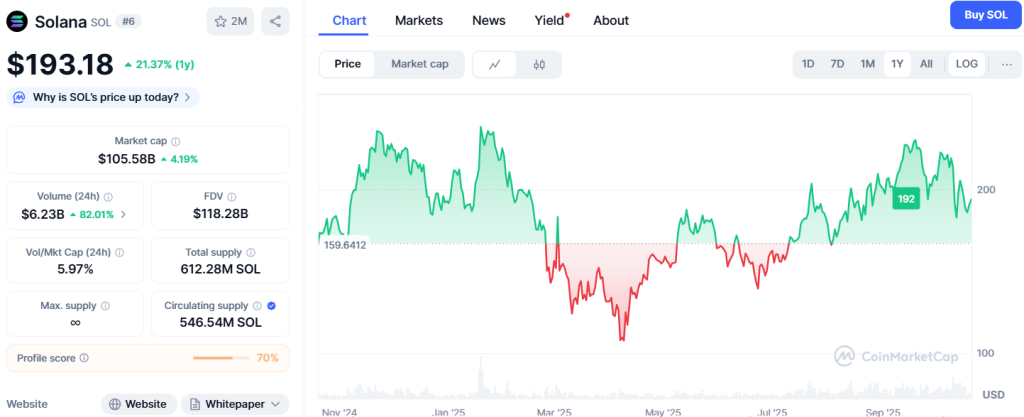Open "Why is SOL's price up today?"

coord(103,97)
